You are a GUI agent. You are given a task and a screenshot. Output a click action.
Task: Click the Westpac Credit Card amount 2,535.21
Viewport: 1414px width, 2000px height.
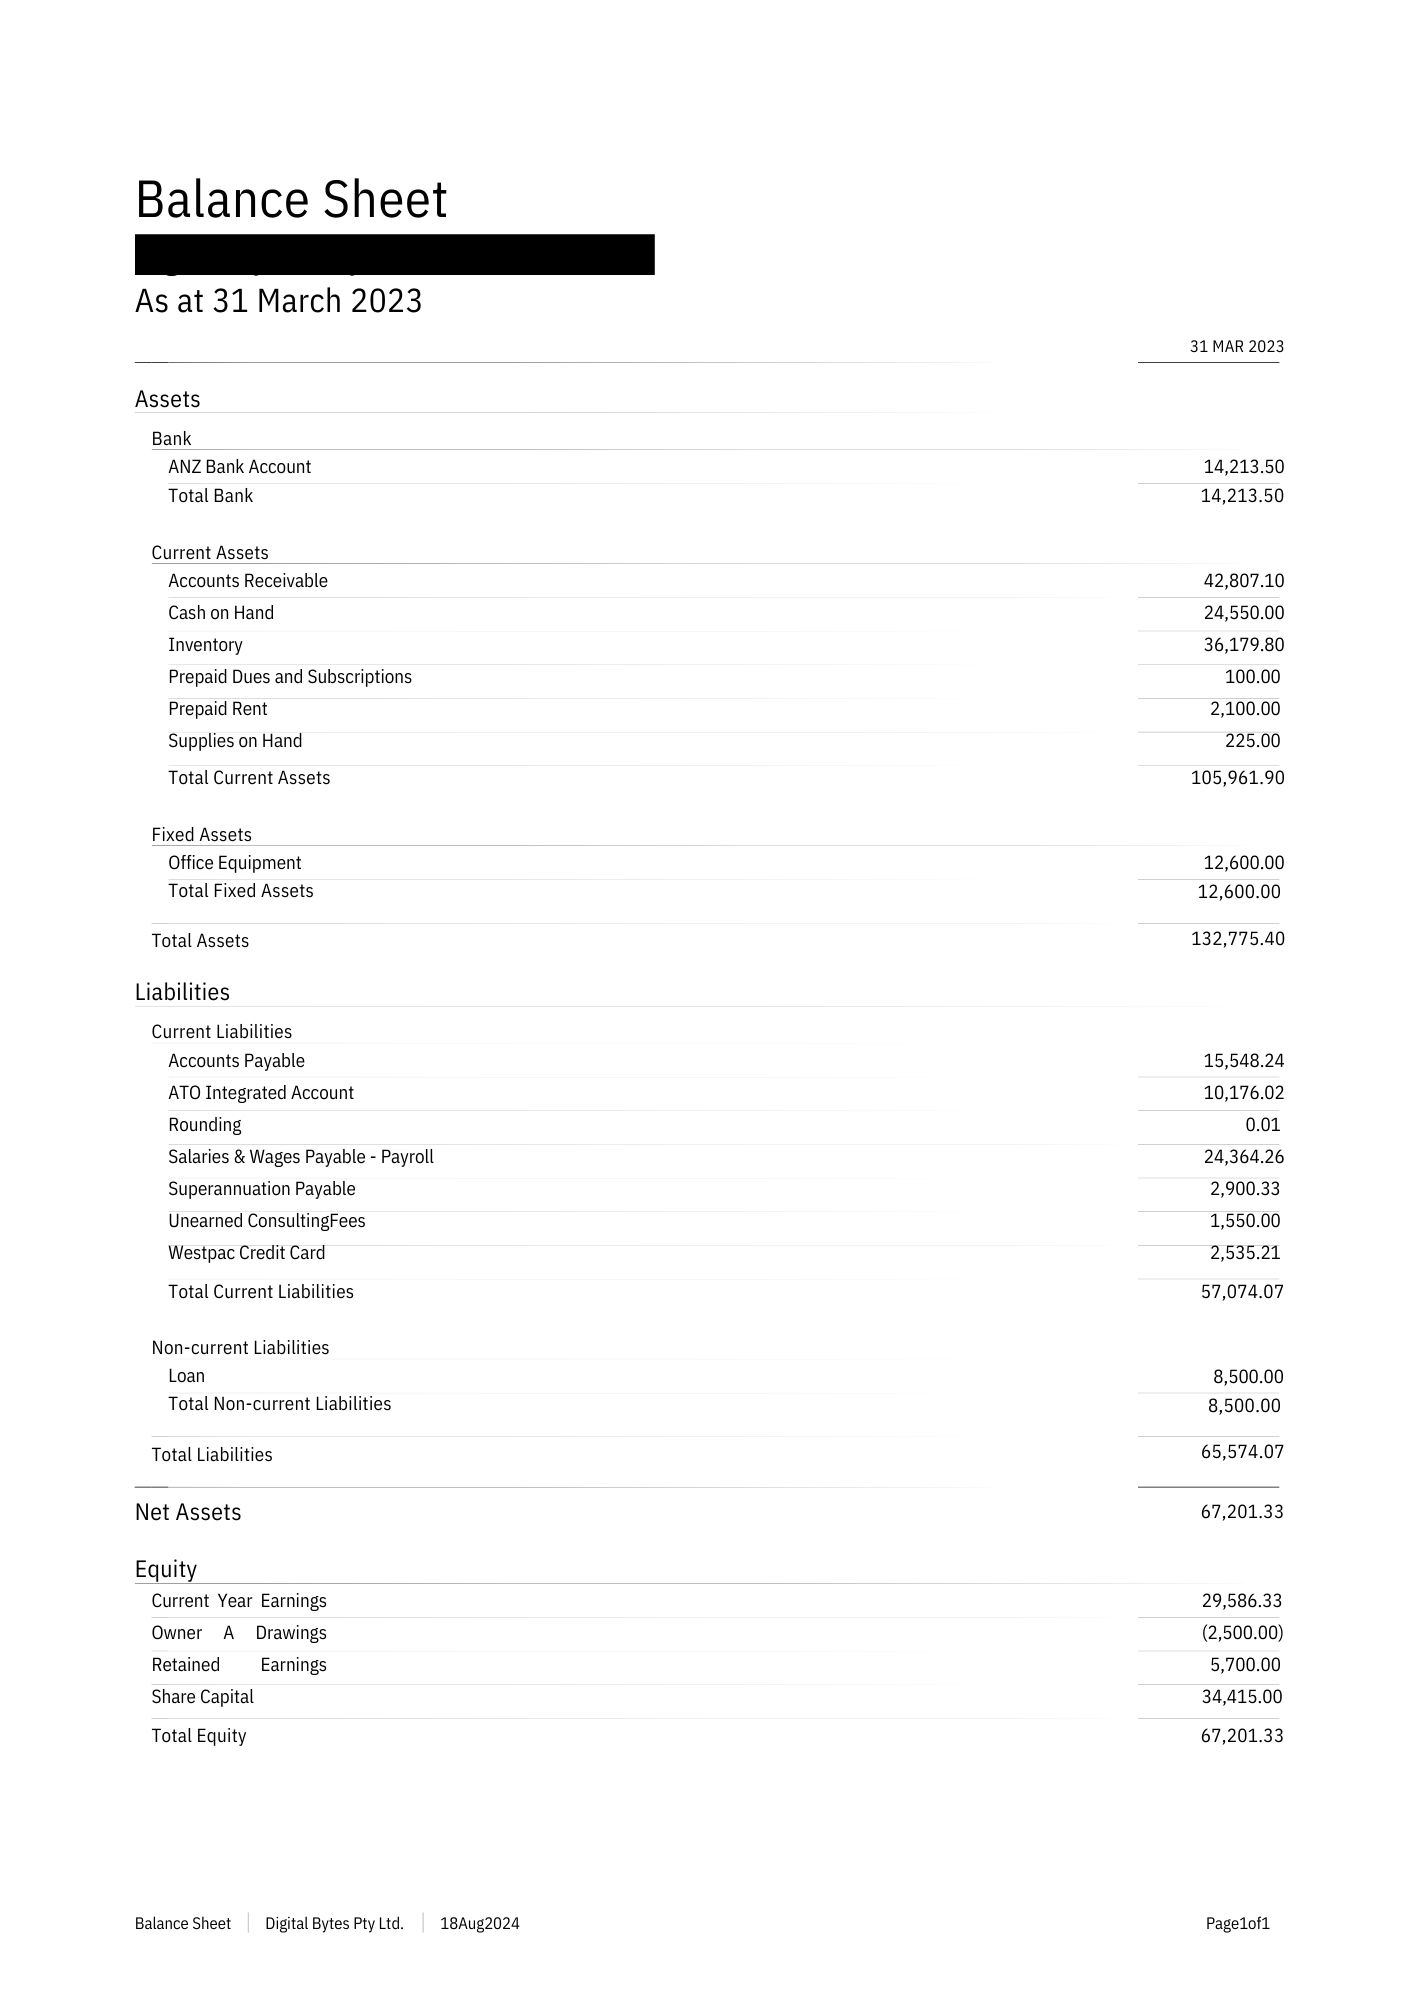click(x=1244, y=1253)
